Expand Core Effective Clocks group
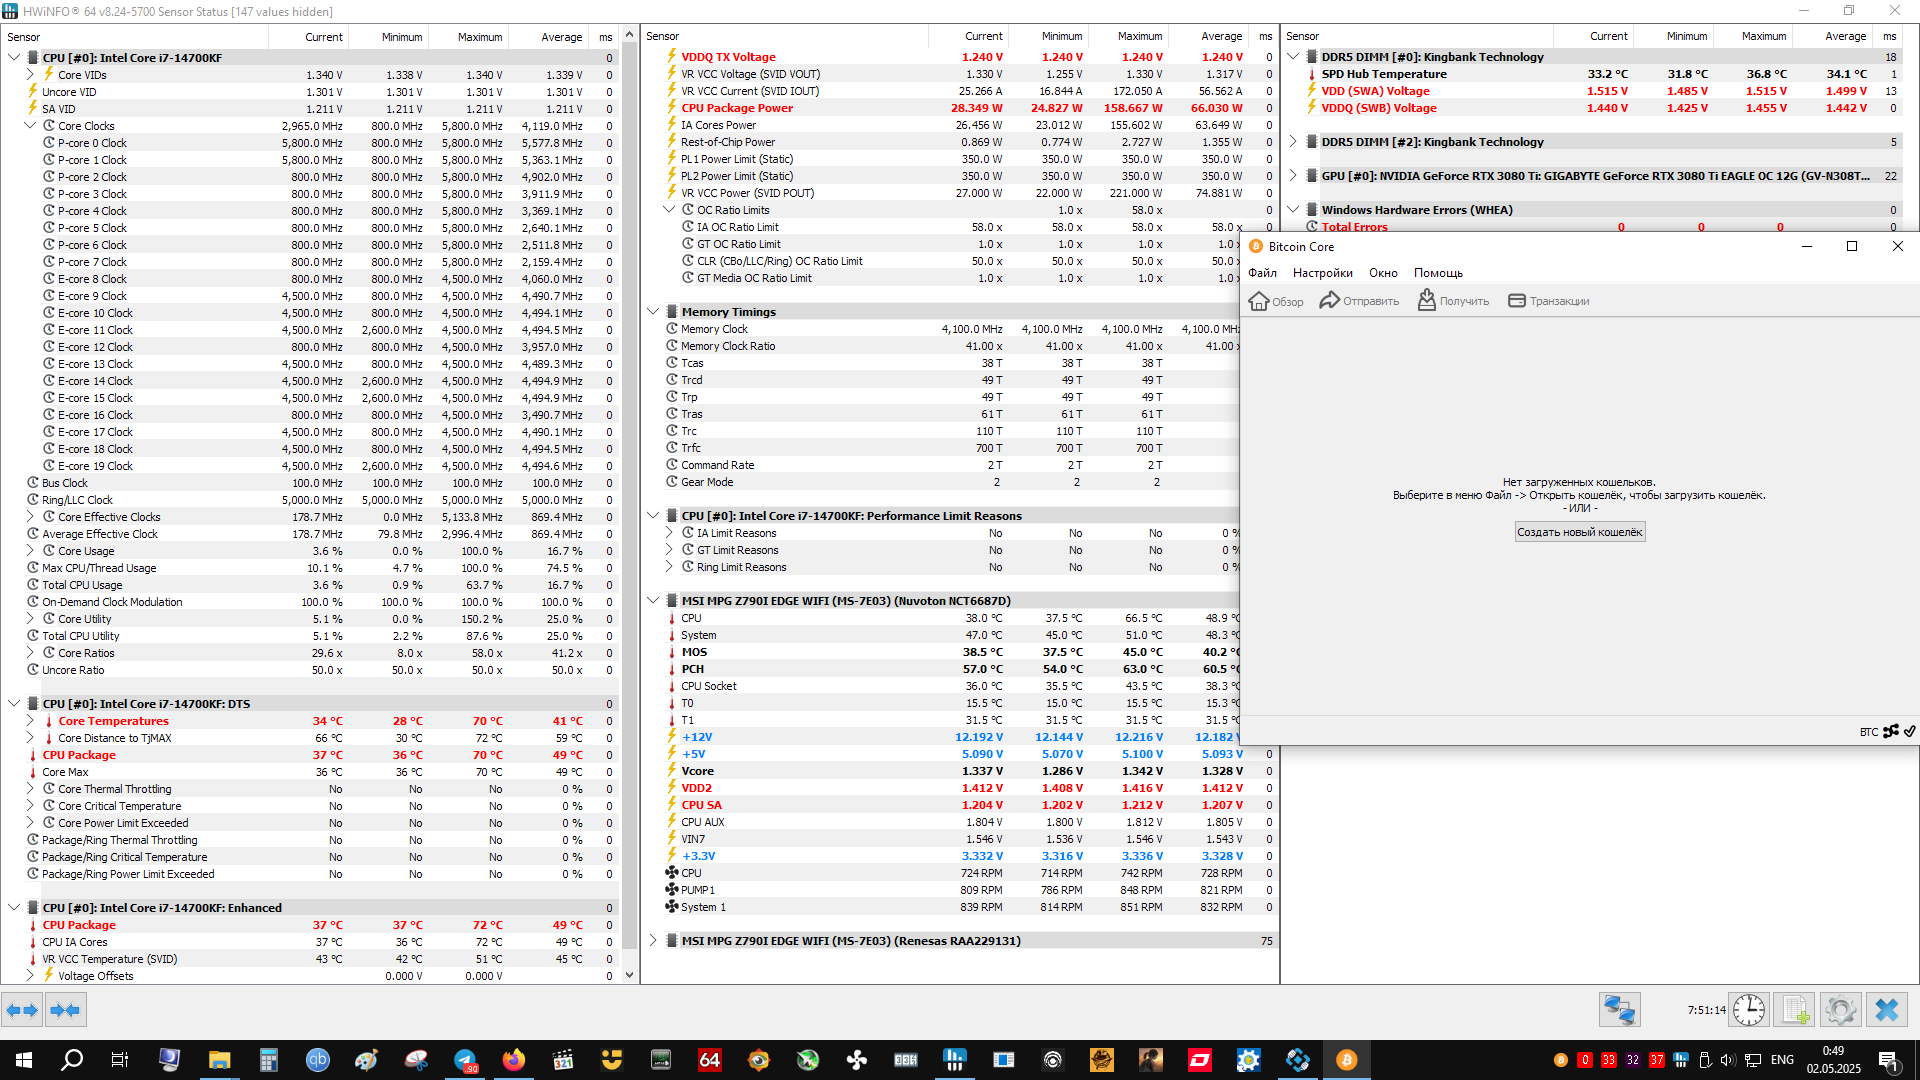 30,517
